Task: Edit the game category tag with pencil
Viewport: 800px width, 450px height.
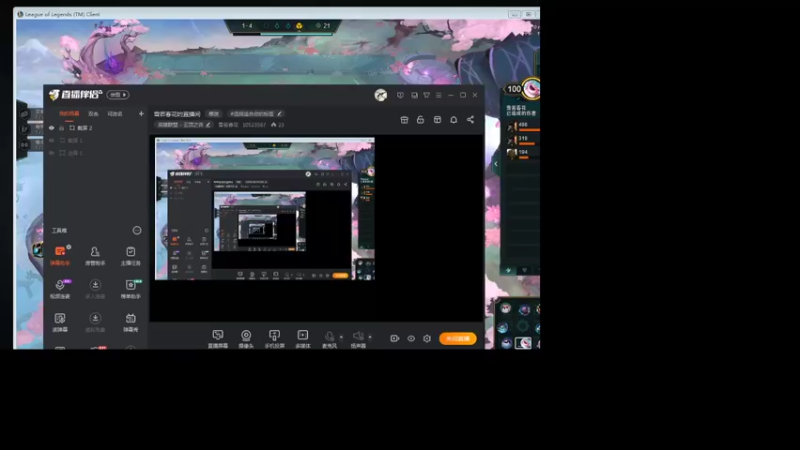Action: click(x=208, y=124)
